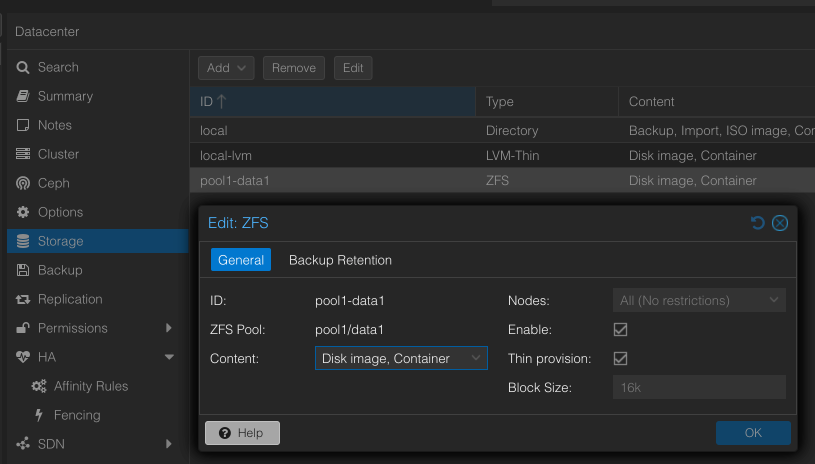Uncheck the Enable checkbox
Screen dimensions: 815x464
[x=620, y=329]
